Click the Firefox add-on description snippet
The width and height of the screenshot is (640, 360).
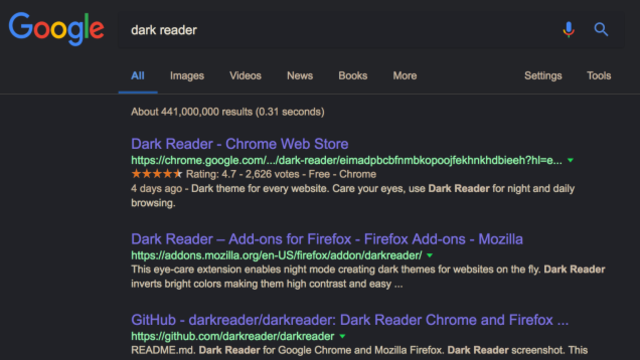coord(368,276)
